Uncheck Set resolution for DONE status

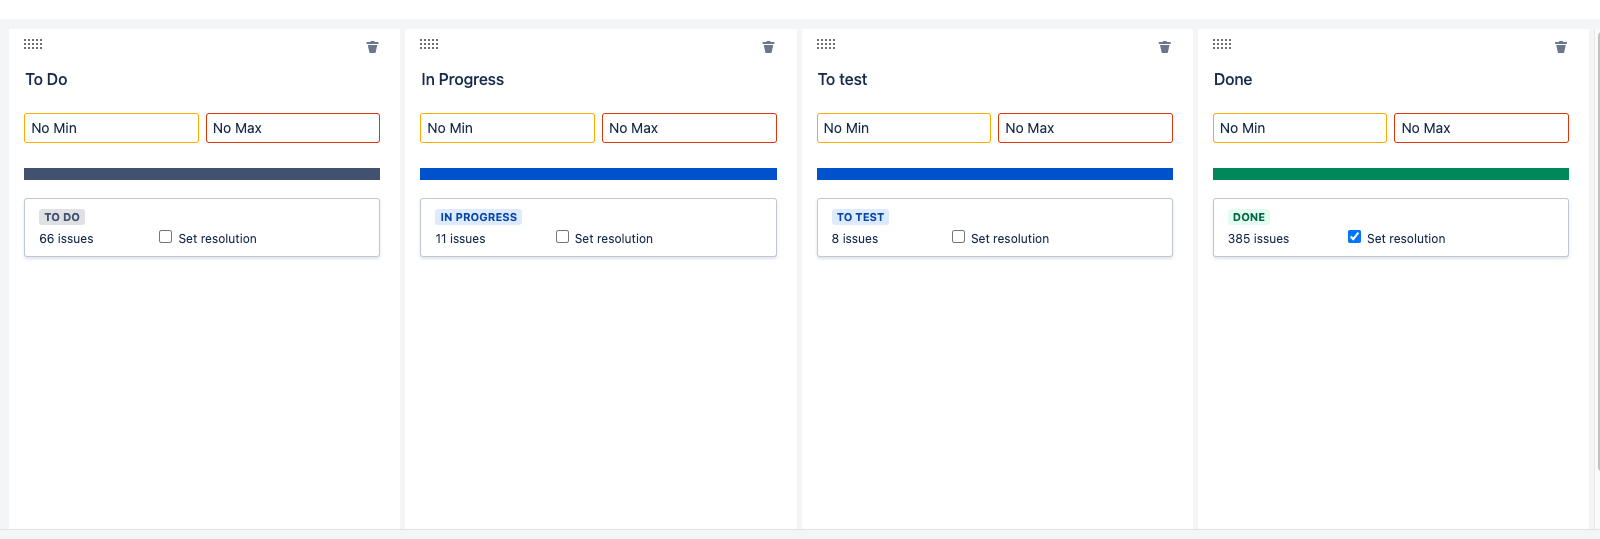pos(1354,237)
